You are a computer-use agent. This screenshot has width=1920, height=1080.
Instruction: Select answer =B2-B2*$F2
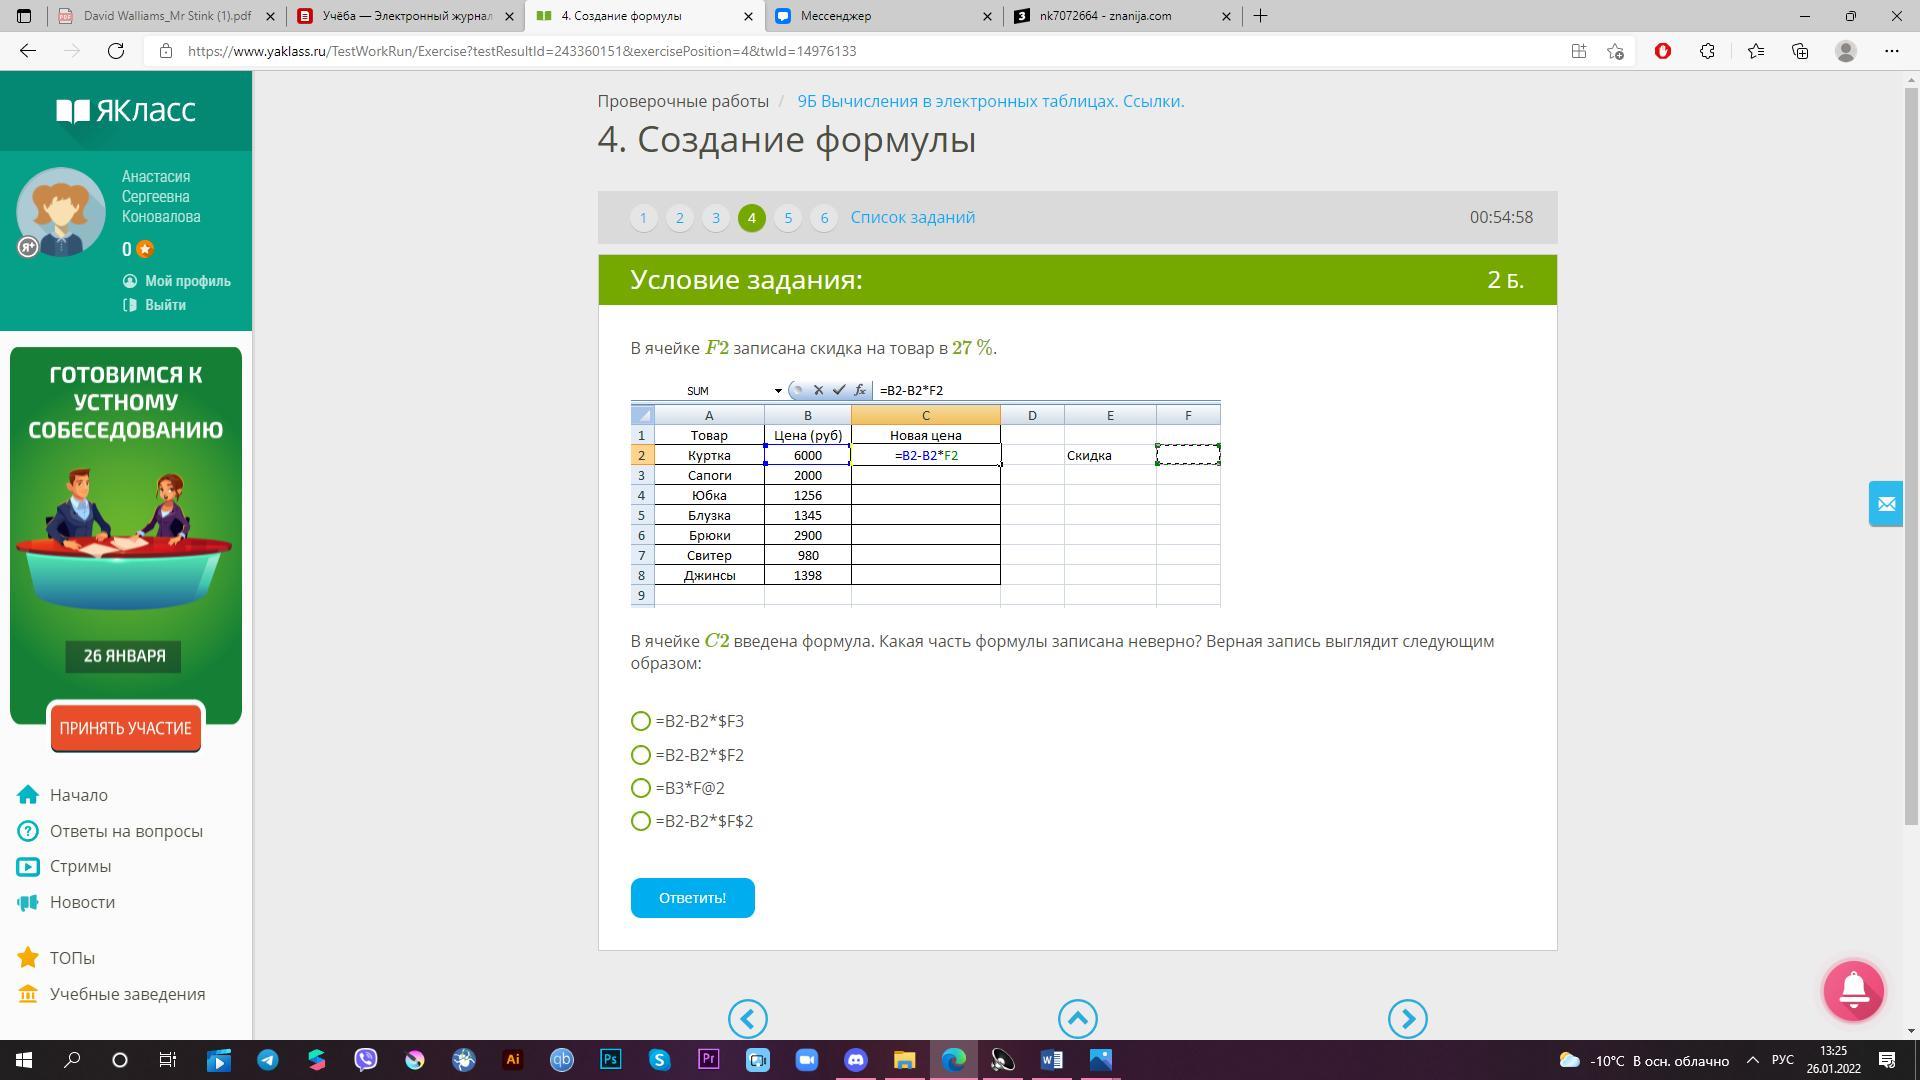click(x=641, y=755)
